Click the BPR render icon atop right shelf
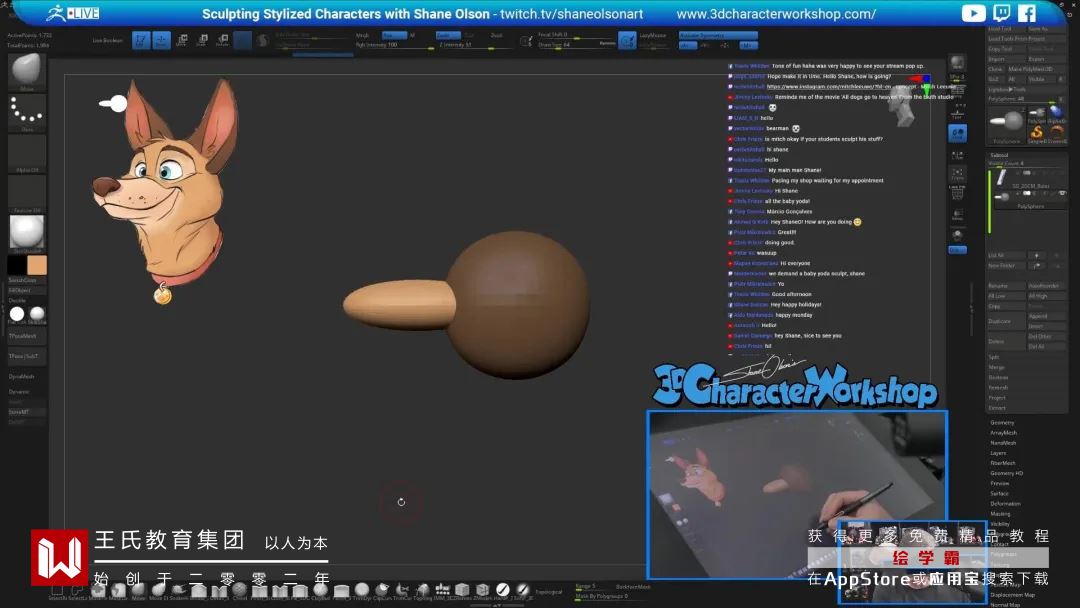 coord(957,63)
